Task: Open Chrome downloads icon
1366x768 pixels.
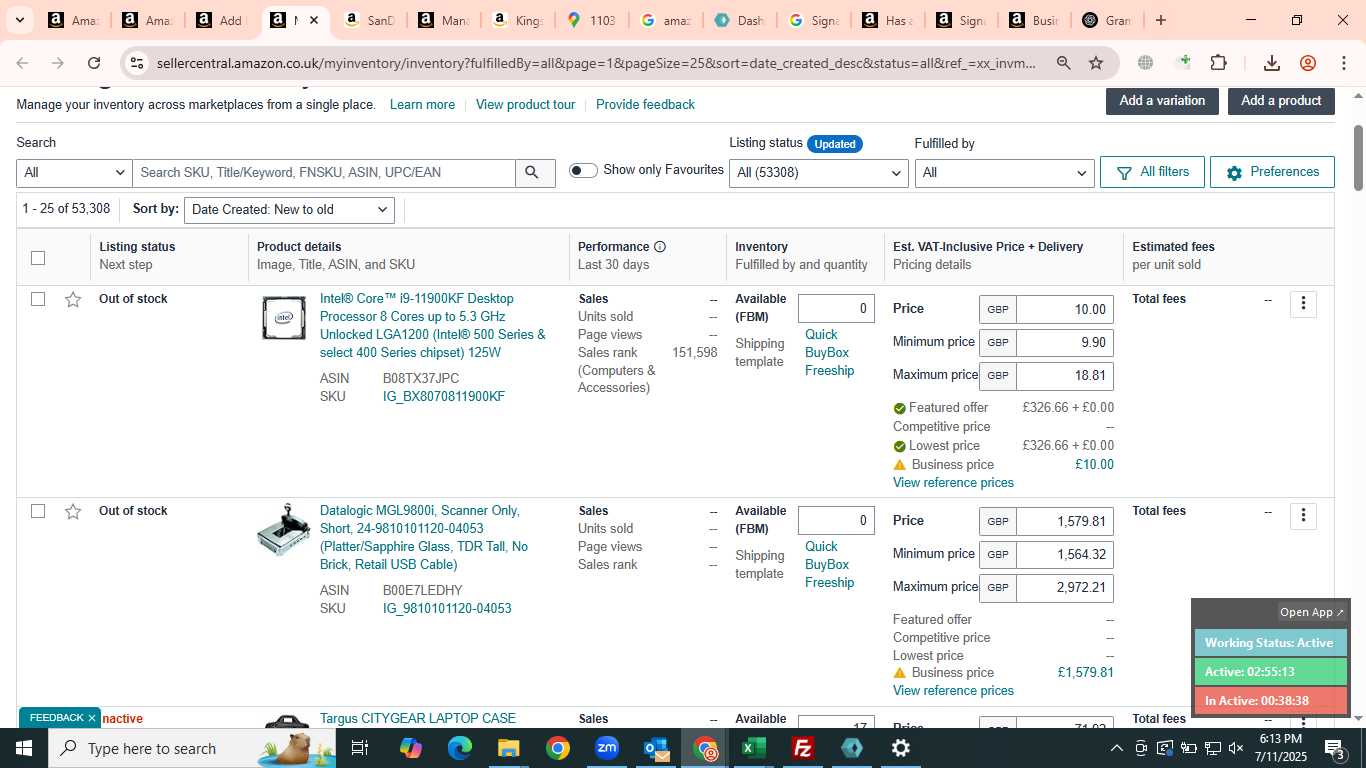Action: 1272,63
